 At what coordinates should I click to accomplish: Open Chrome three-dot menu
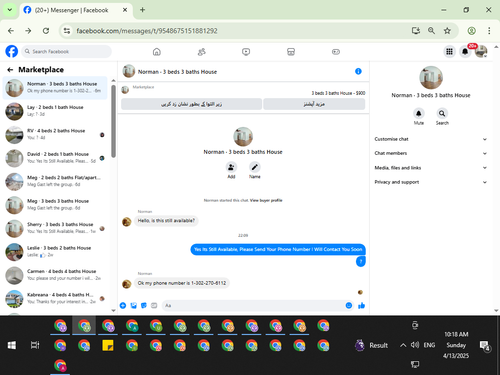click(x=489, y=31)
